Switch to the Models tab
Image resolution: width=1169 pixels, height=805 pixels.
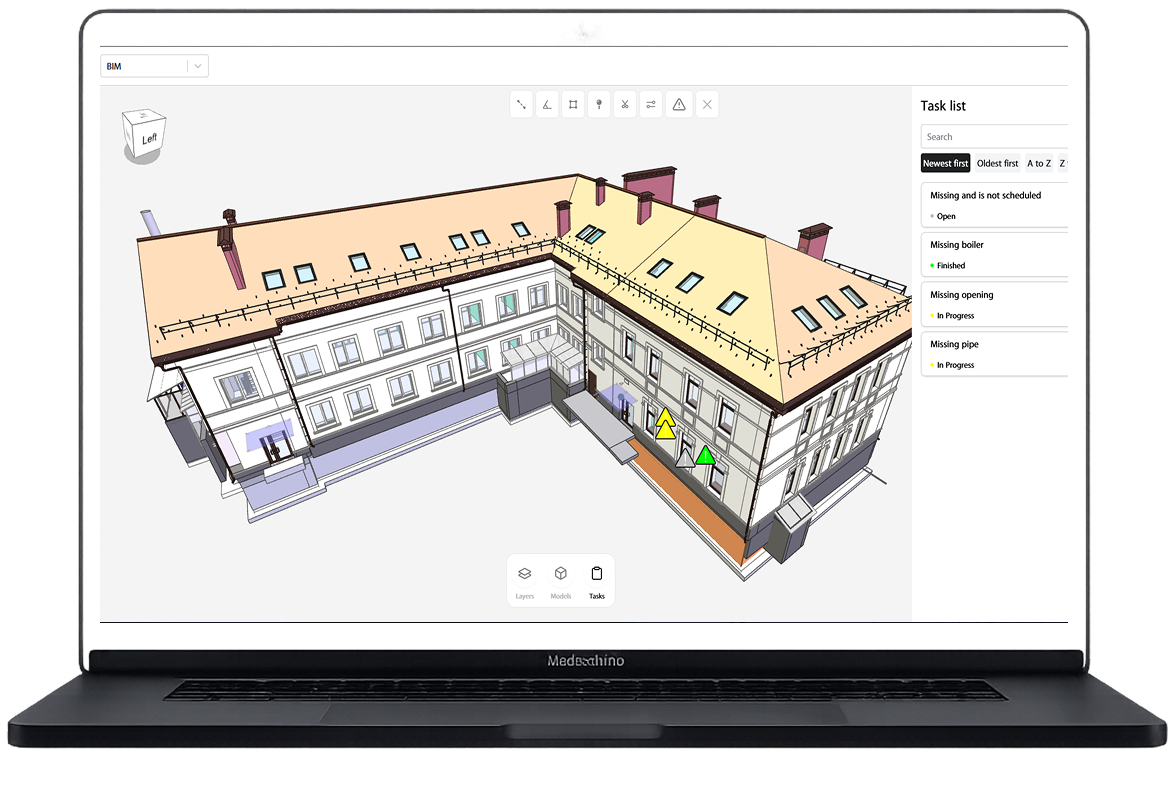coord(561,581)
